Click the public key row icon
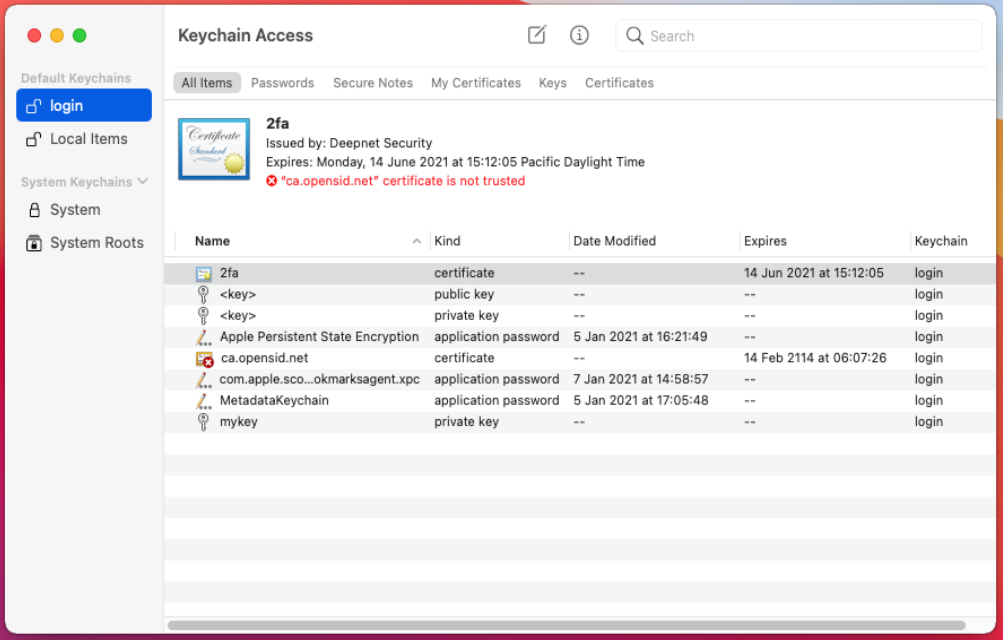The height and width of the screenshot is (640, 1003). click(x=204, y=295)
